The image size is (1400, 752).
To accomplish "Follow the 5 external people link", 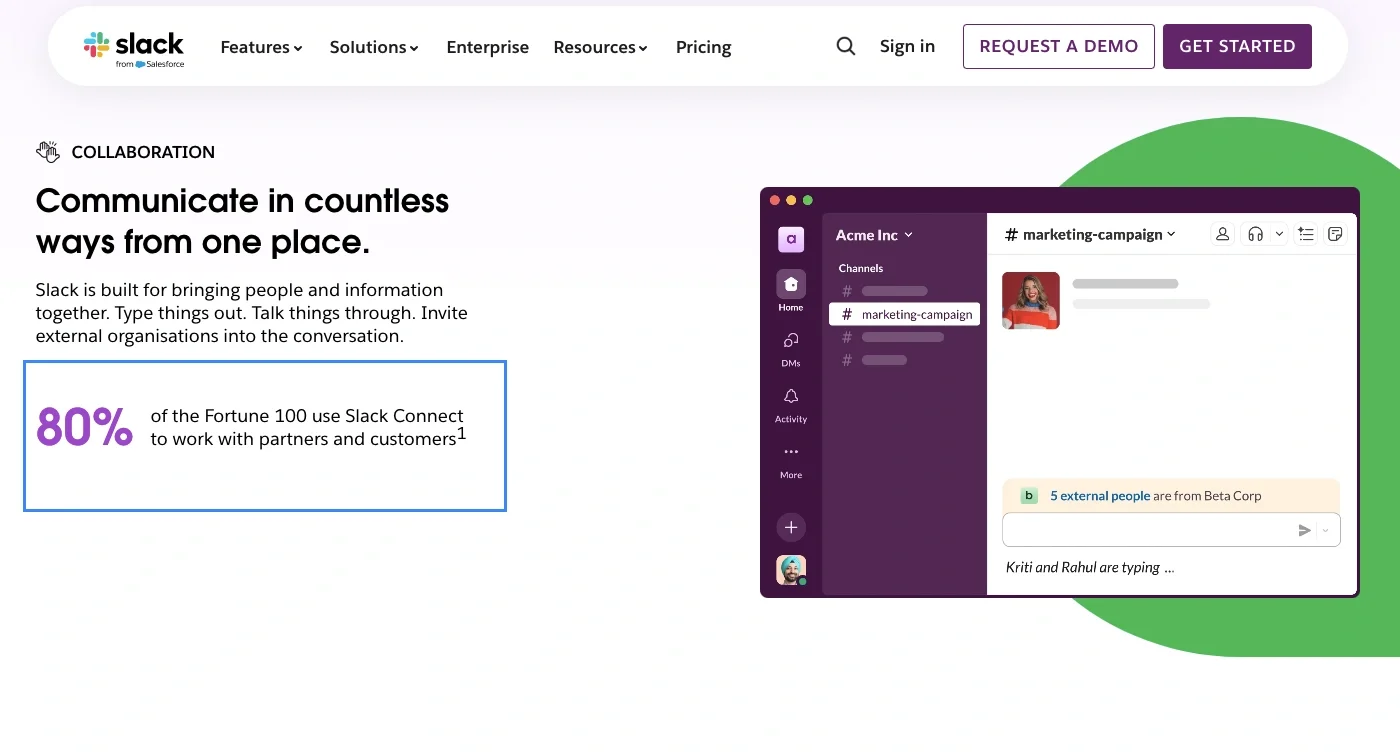I will pyautogui.click(x=1100, y=495).
